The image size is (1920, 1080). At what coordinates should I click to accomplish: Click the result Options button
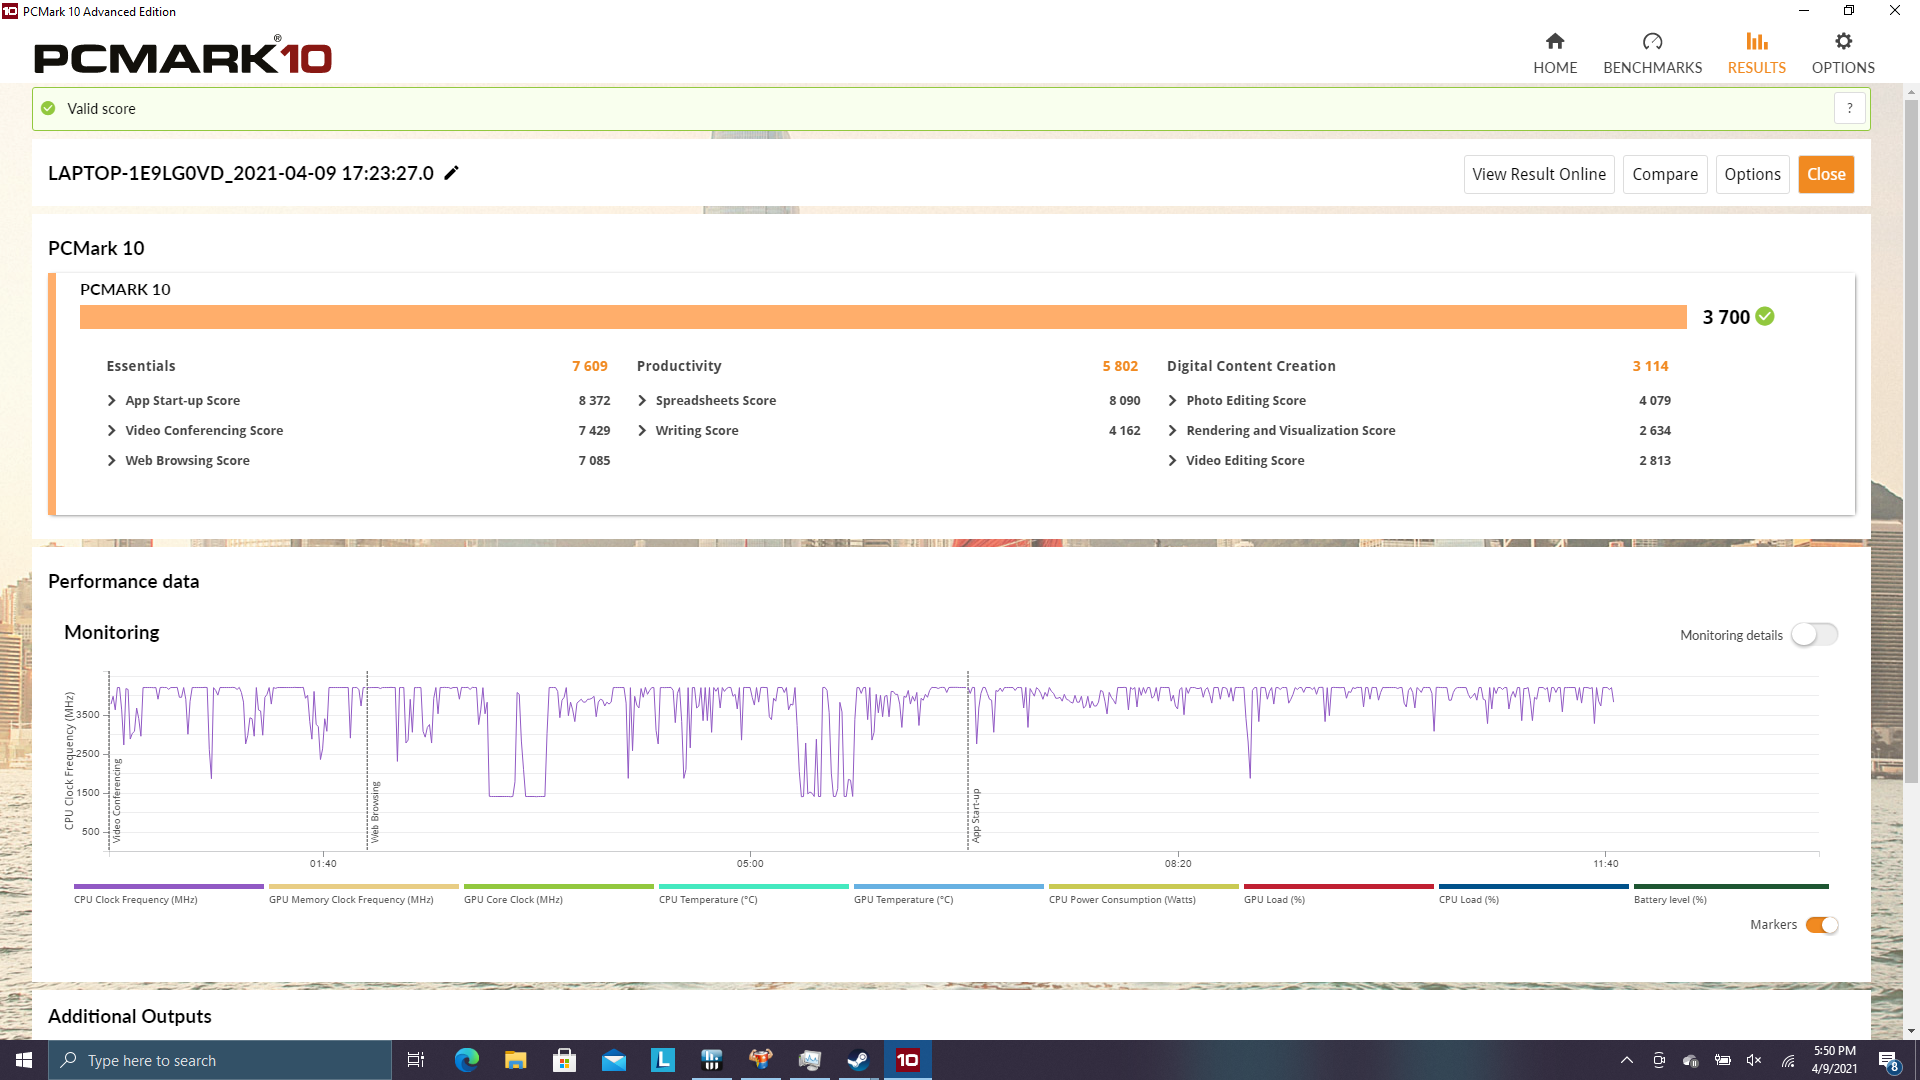pos(1752,174)
